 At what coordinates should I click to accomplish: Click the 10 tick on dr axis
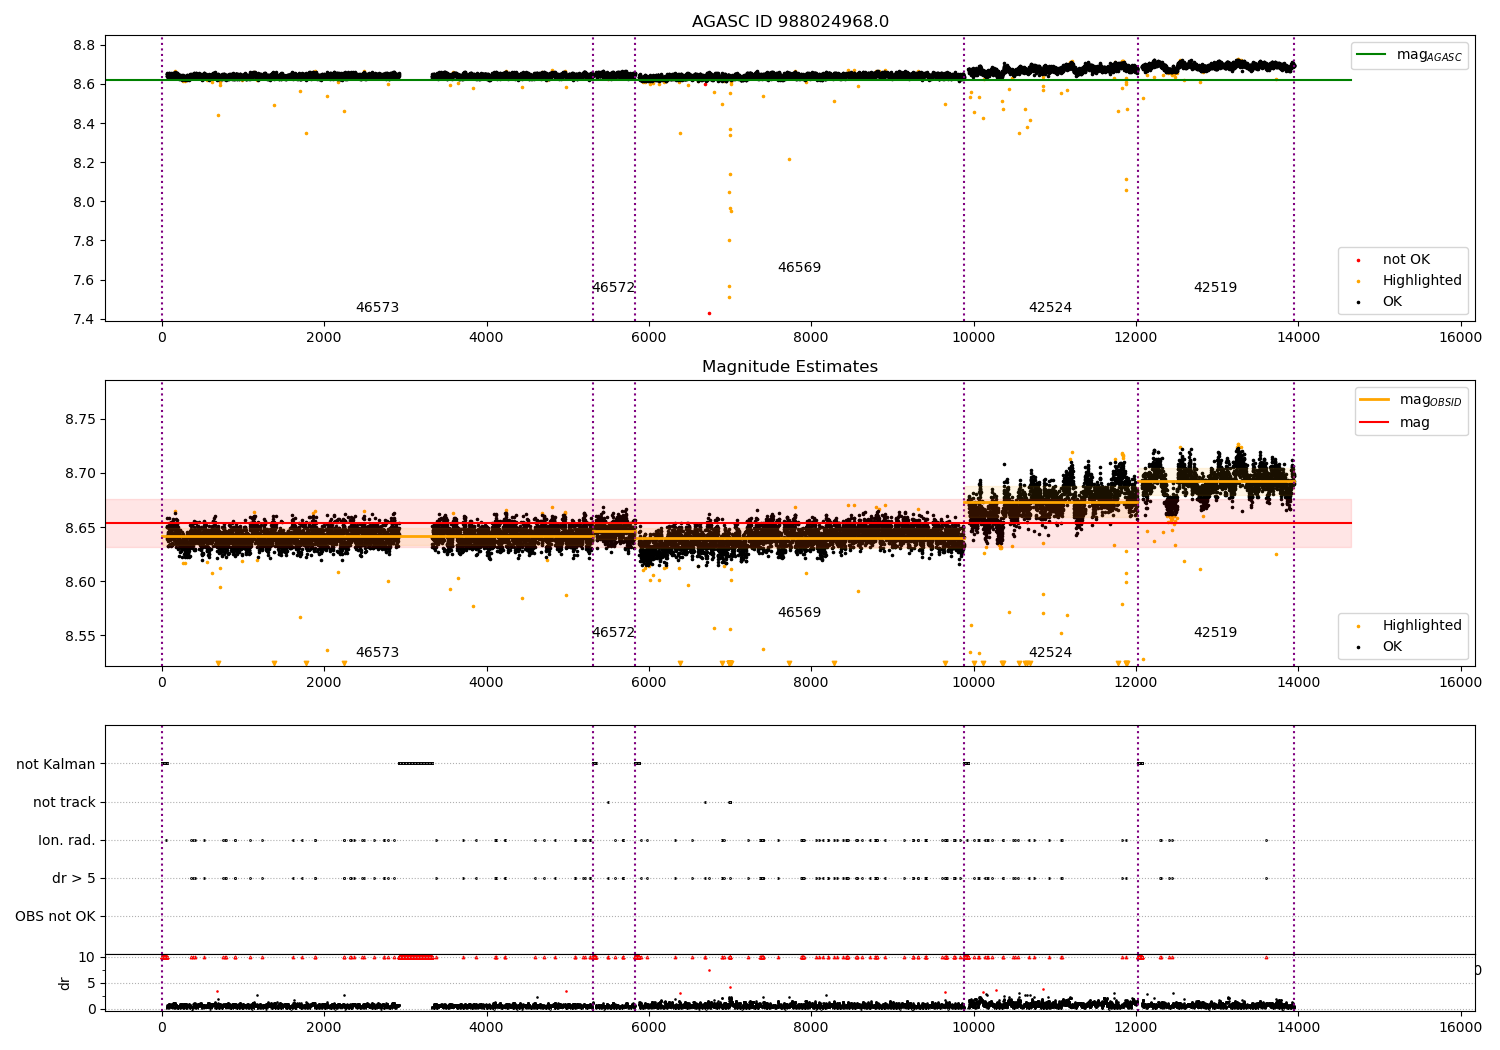pos(87,958)
